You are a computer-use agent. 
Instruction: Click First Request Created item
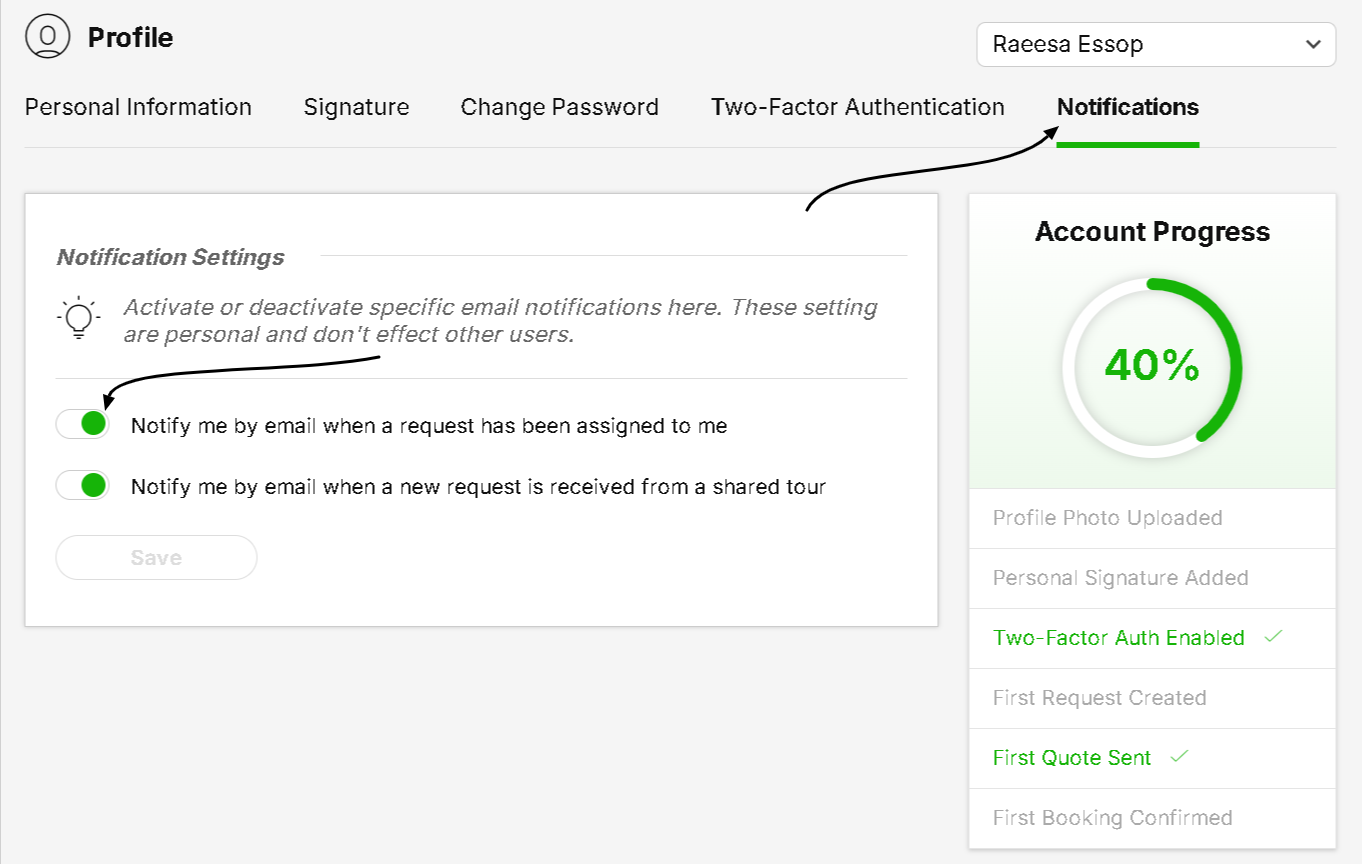tap(1099, 698)
